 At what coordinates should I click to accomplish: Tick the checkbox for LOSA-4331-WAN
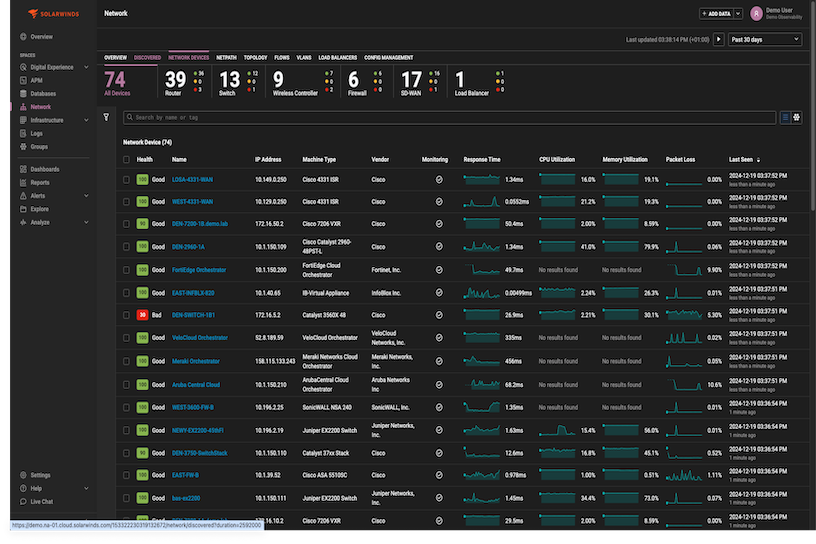coord(126,180)
